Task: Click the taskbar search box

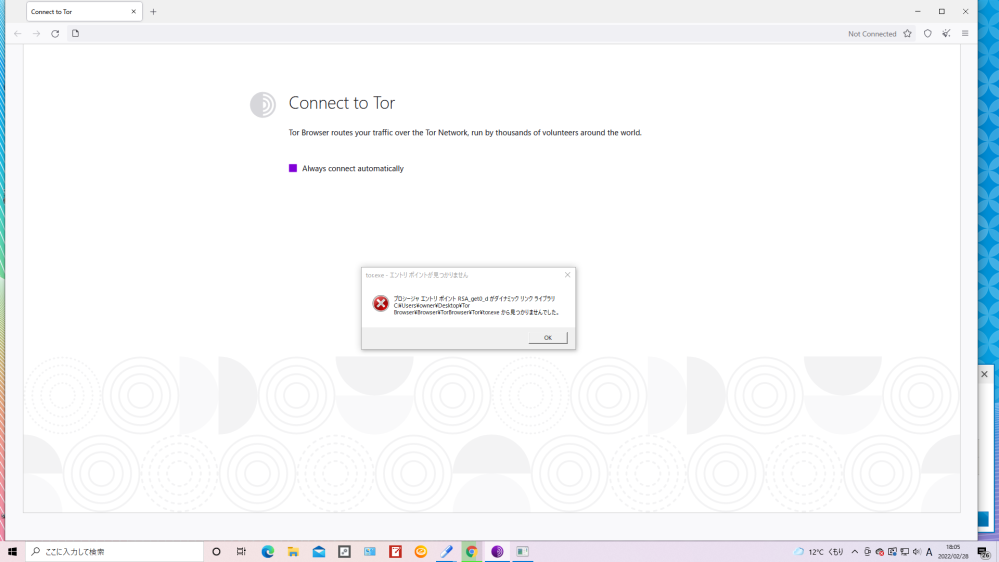Action: click(115, 552)
